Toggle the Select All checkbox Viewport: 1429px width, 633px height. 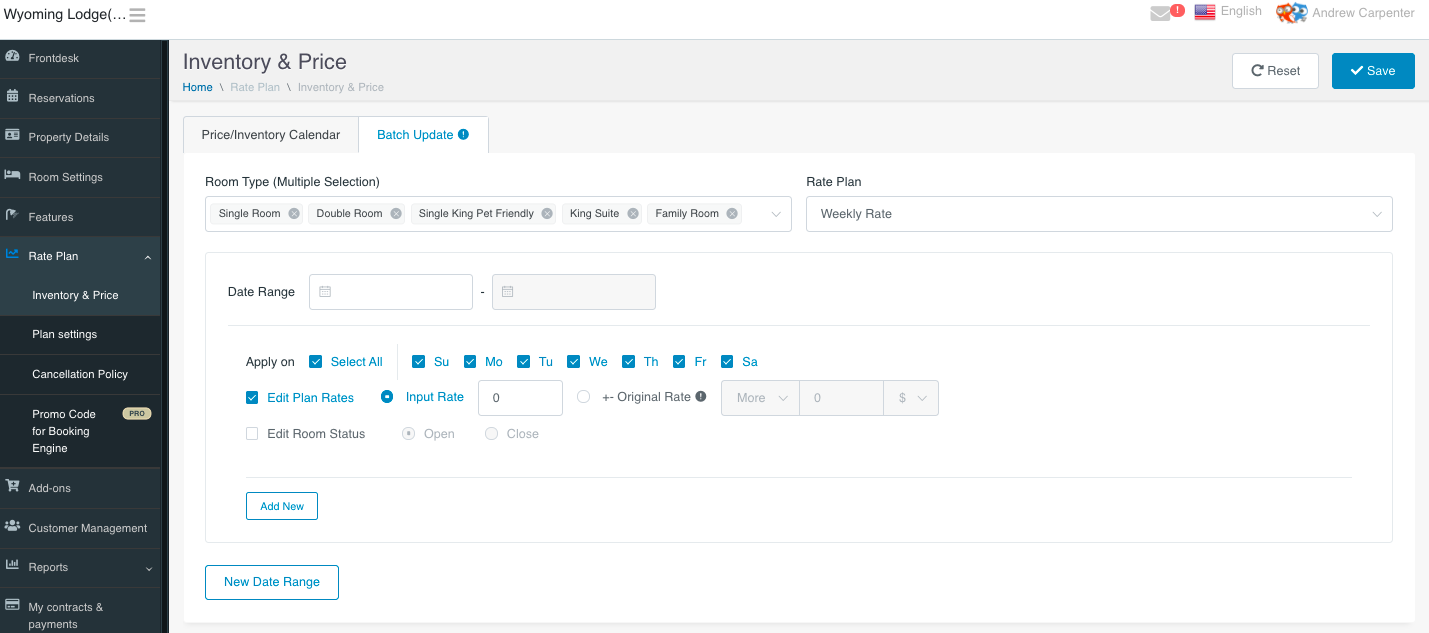(x=316, y=362)
